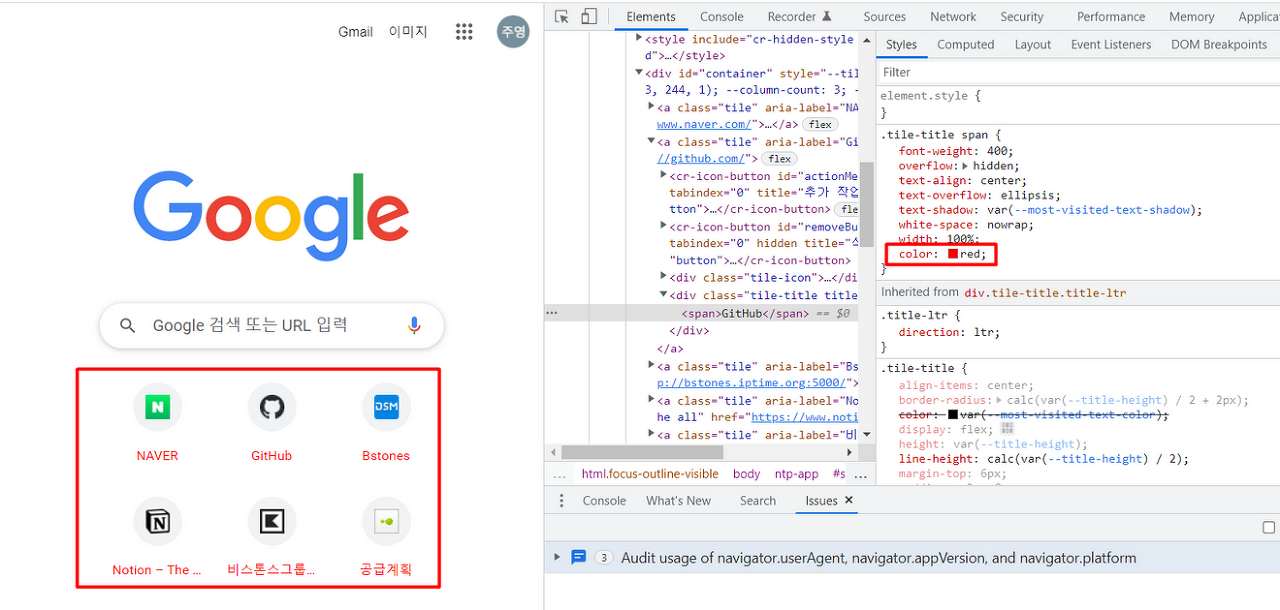Viewport: 1280px width, 610px height.
Task: Expand the border-radius calc shorthand arrow
Action: coord(999,400)
